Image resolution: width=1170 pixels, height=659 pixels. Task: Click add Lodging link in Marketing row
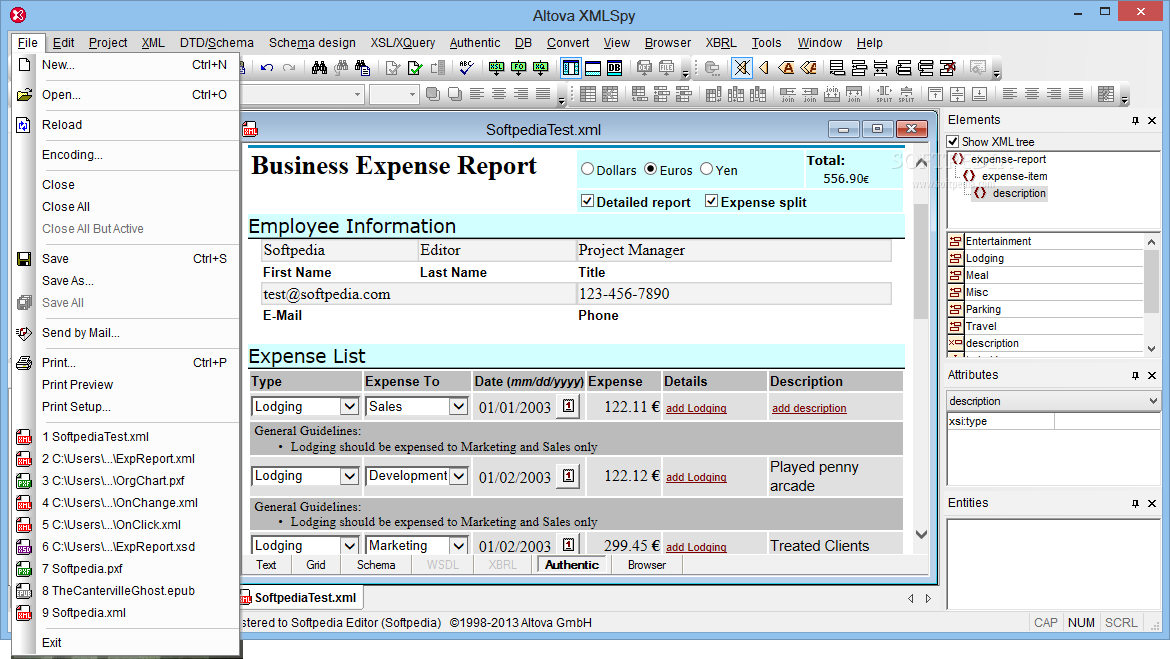click(x=696, y=547)
